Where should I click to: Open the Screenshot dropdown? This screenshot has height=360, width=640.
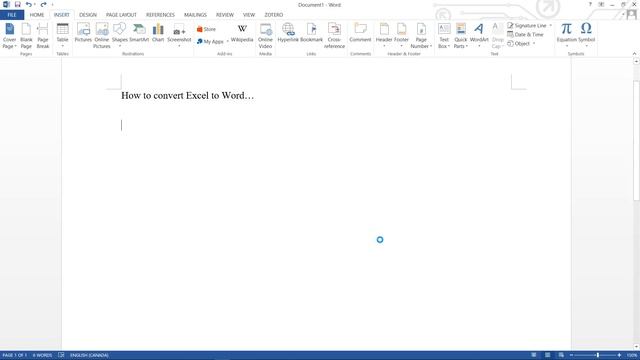tap(179, 35)
